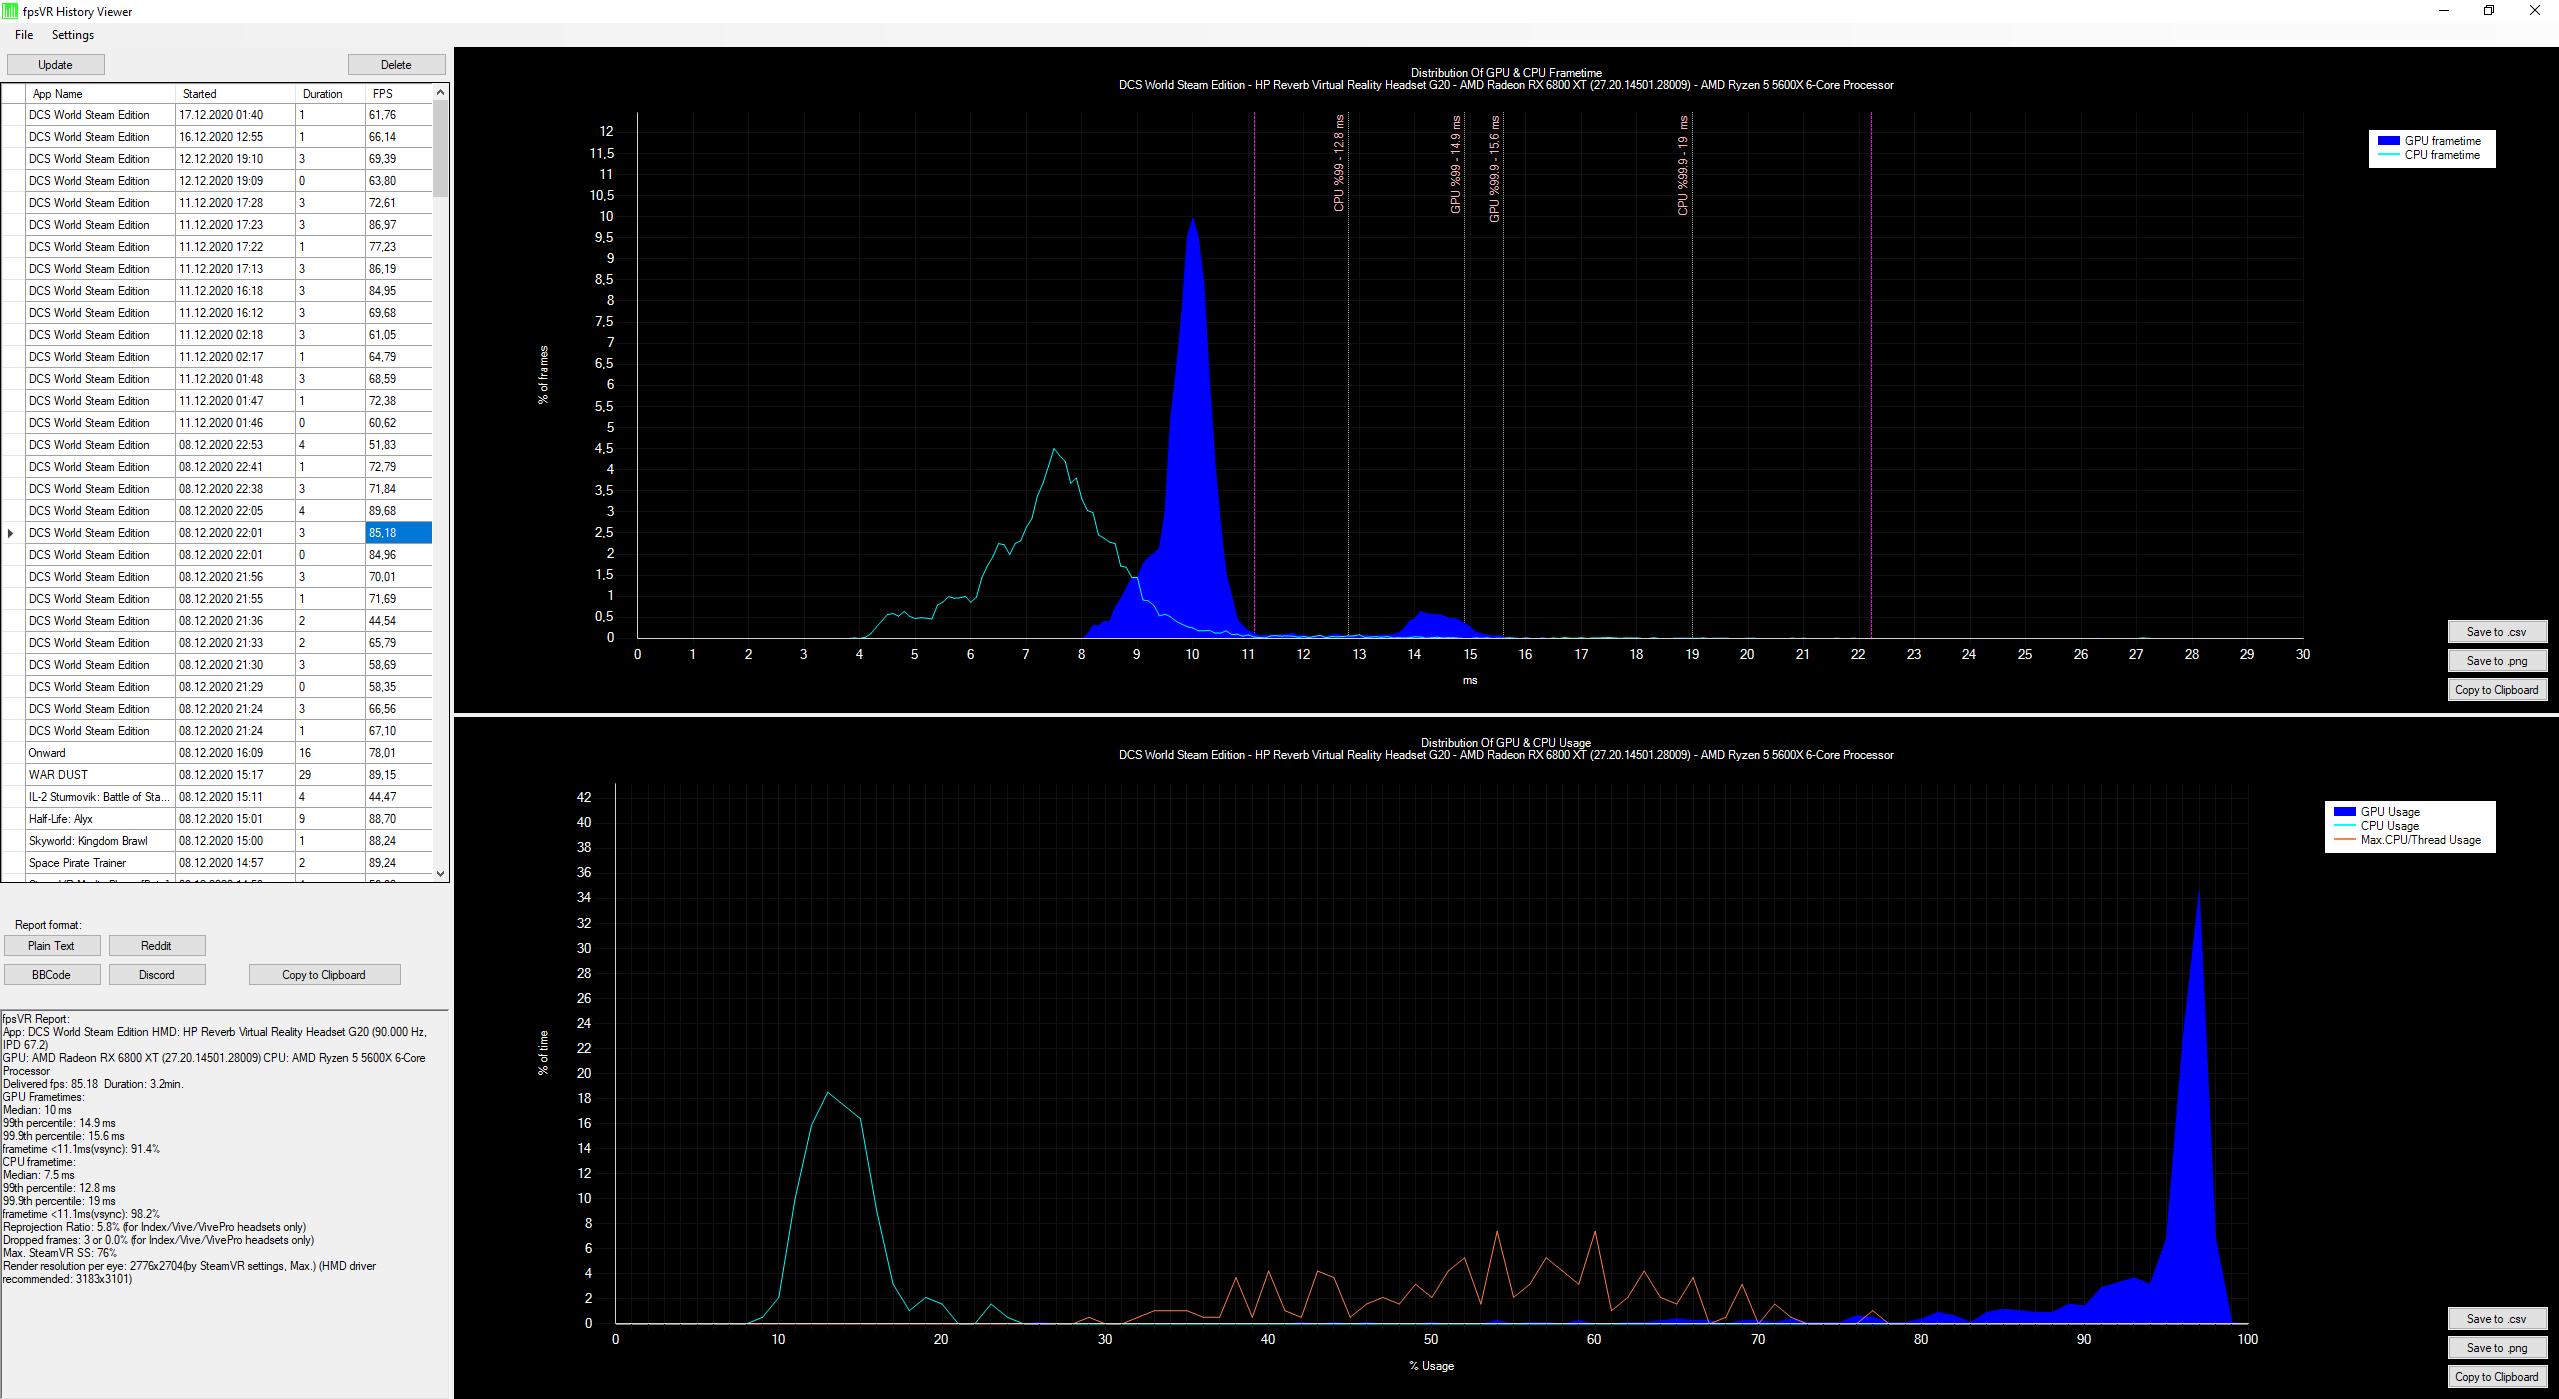The height and width of the screenshot is (1399, 2559).
Task: Open the File menu
Action: click(24, 35)
